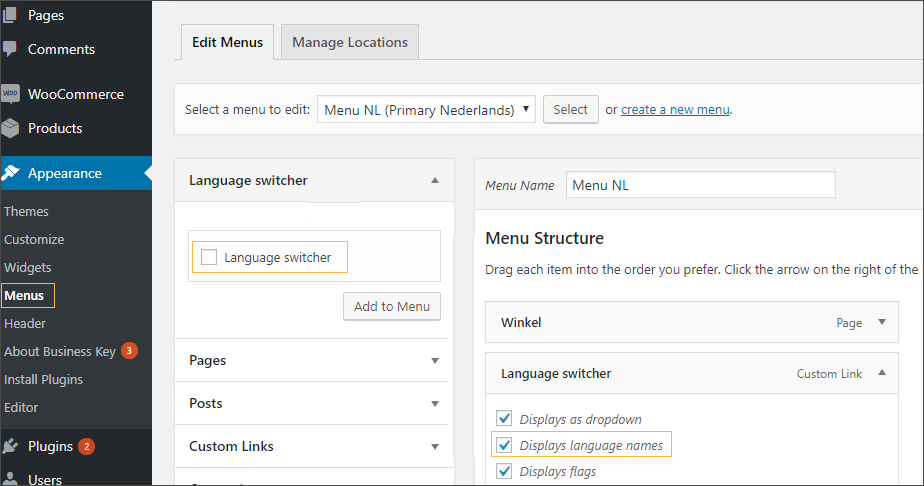This screenshot has height=486, width=924.
Task: Open Widgets under Appearance menu
Action: 28,267
